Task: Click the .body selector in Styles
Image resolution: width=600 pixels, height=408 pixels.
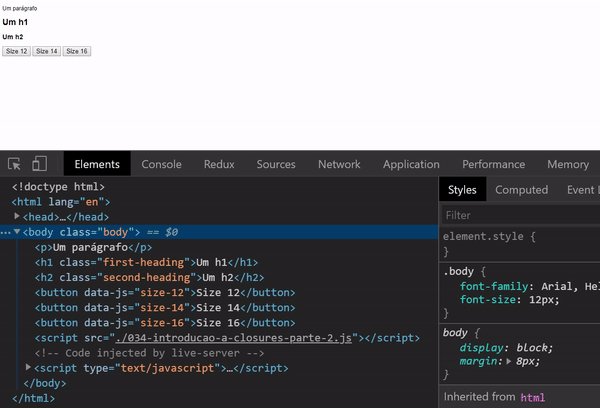Action: (458, 271)
